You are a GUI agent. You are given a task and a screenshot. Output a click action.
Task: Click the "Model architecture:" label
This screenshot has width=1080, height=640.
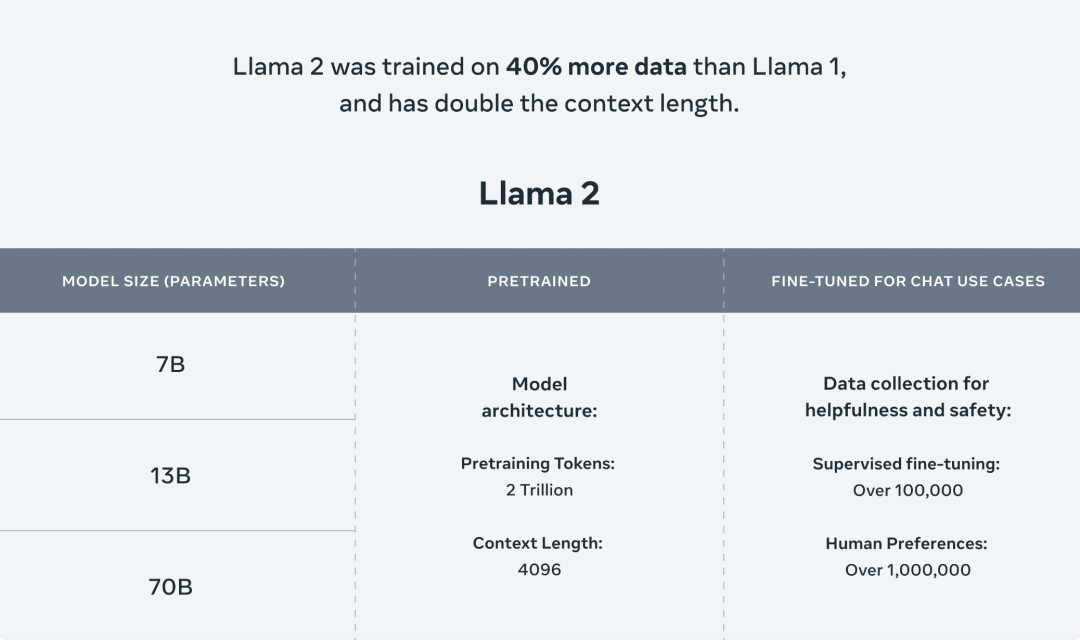pyautogui.click(x=539, y=397)
